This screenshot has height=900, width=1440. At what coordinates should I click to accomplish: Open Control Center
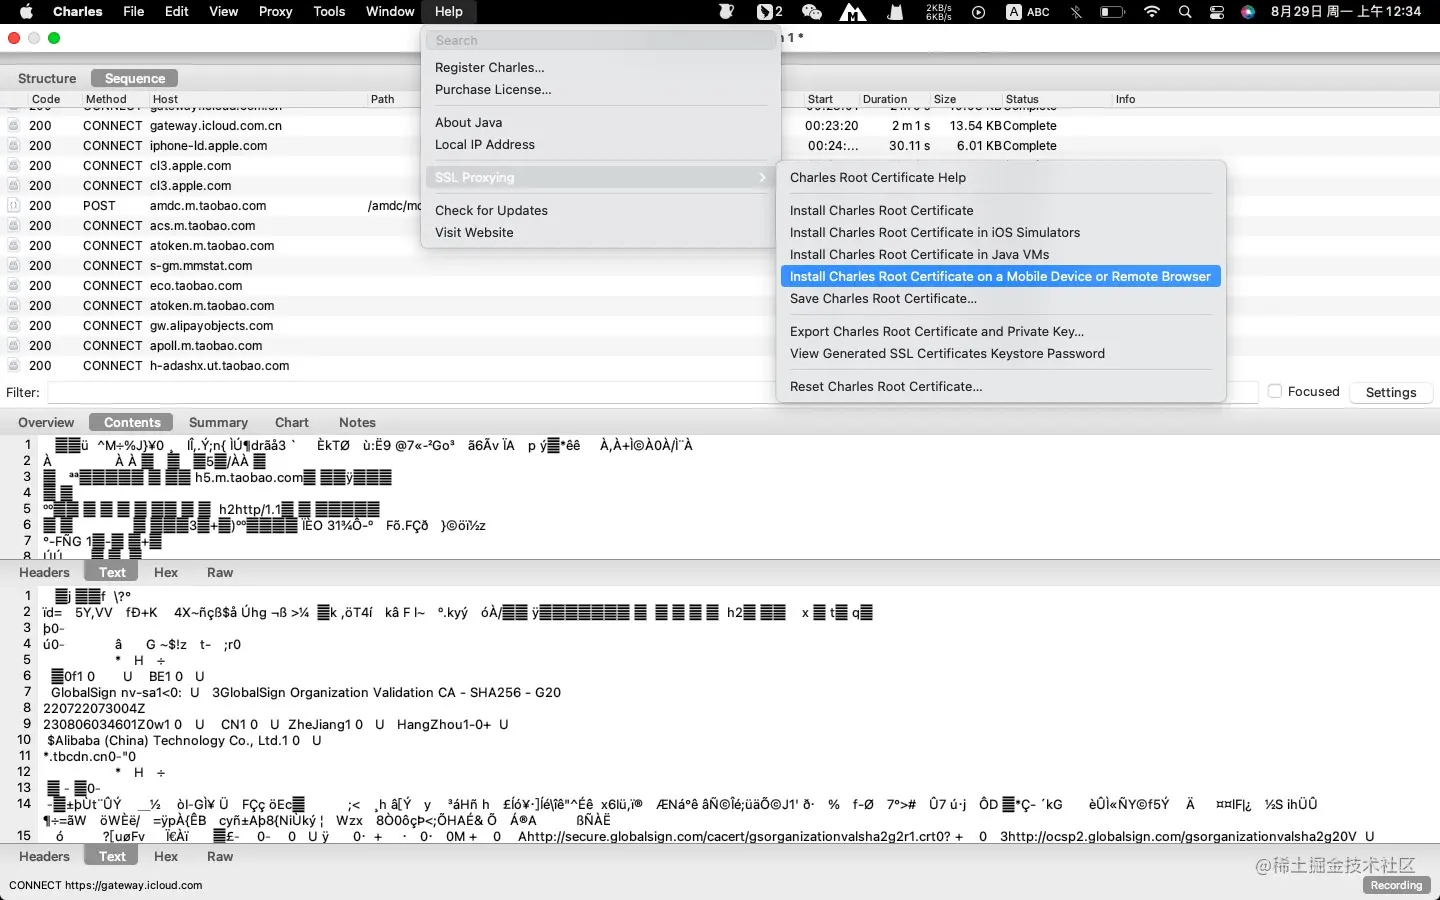[x=1216, y=12]
